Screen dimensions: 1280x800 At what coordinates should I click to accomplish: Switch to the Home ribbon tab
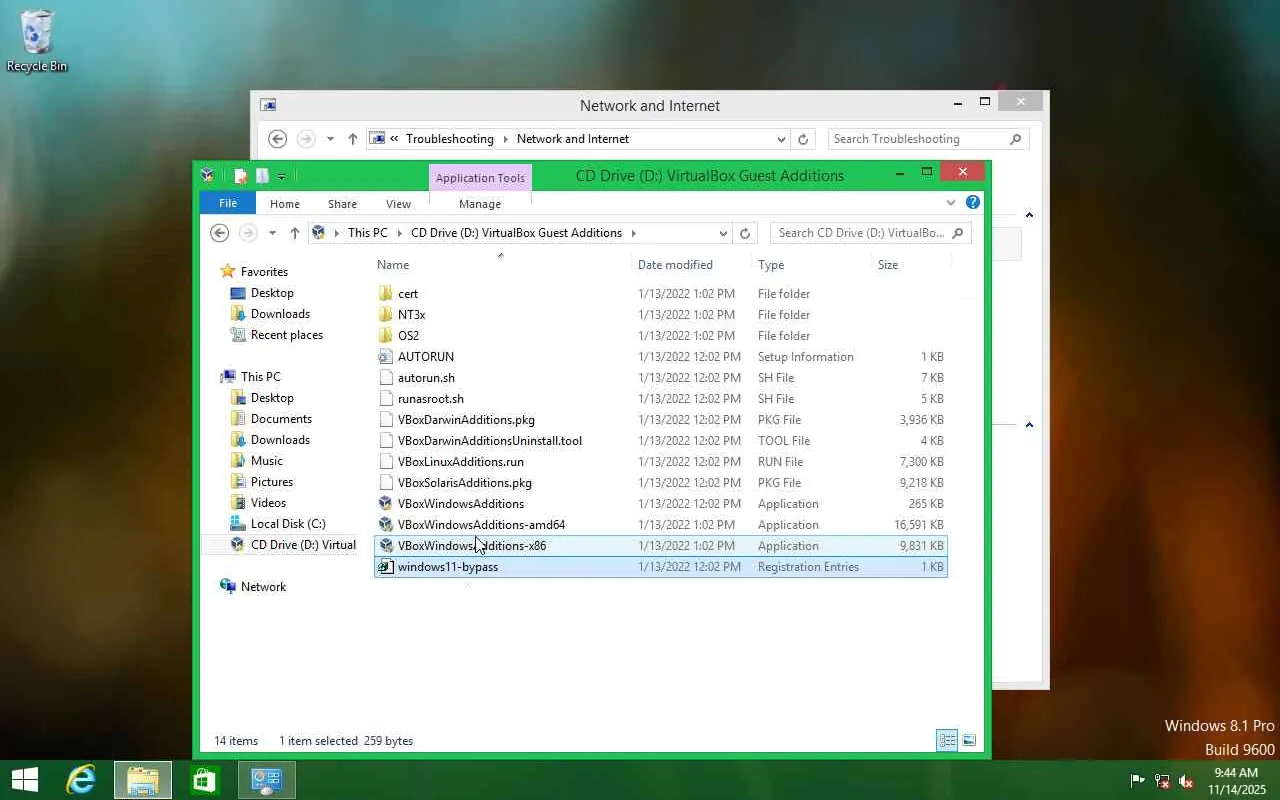coord(285,204)
